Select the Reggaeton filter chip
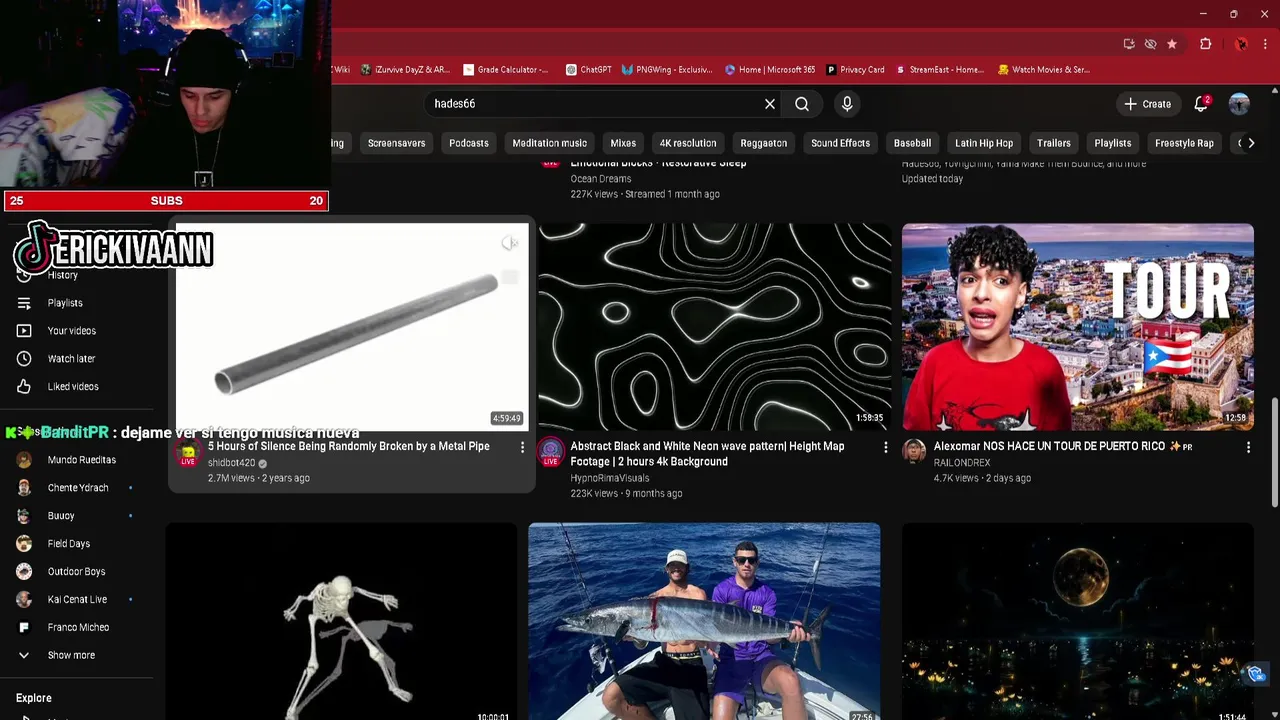 tap(763, 143)
